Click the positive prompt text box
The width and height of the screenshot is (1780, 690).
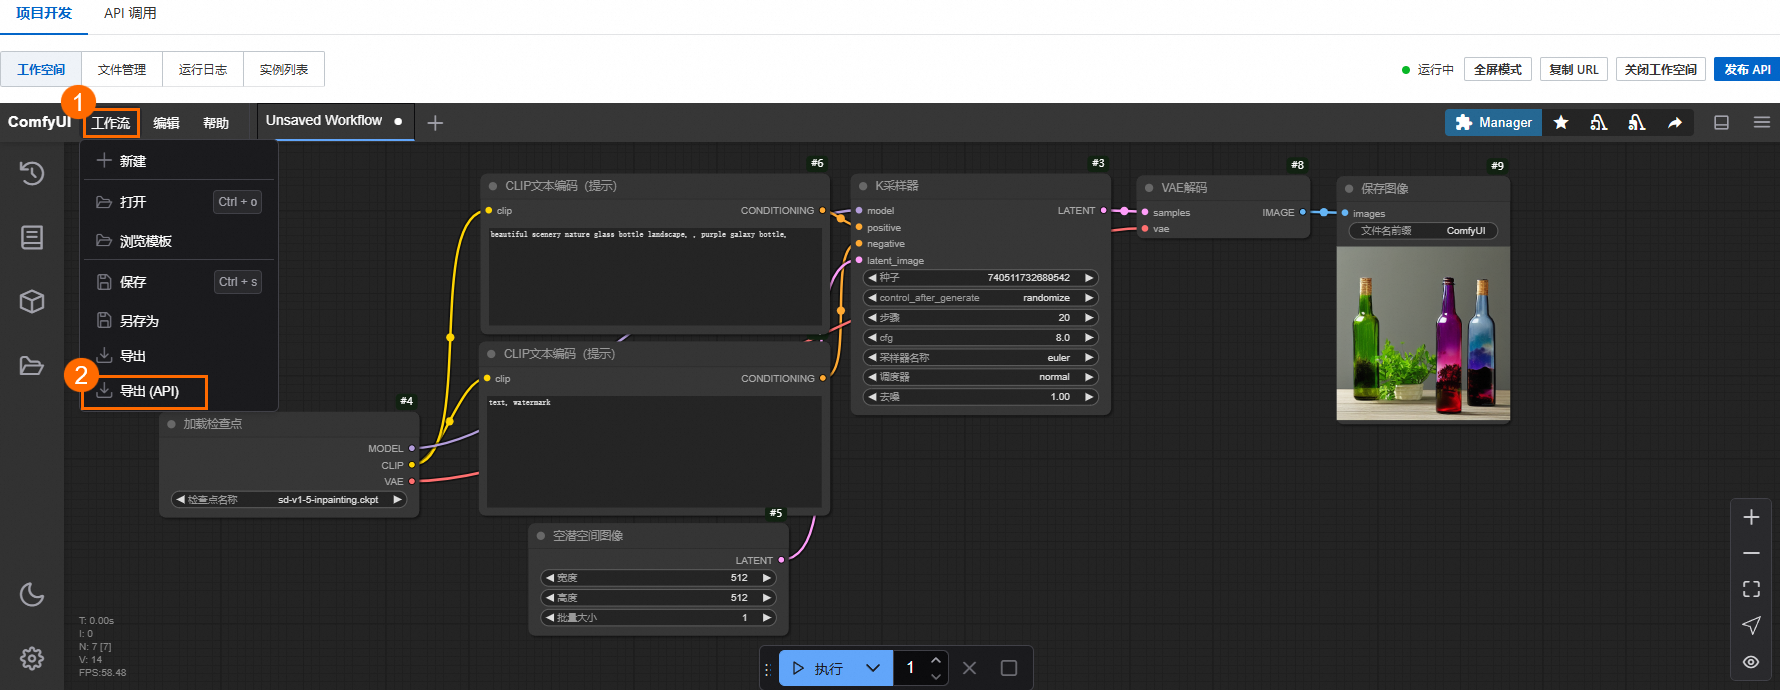[655, 275]
